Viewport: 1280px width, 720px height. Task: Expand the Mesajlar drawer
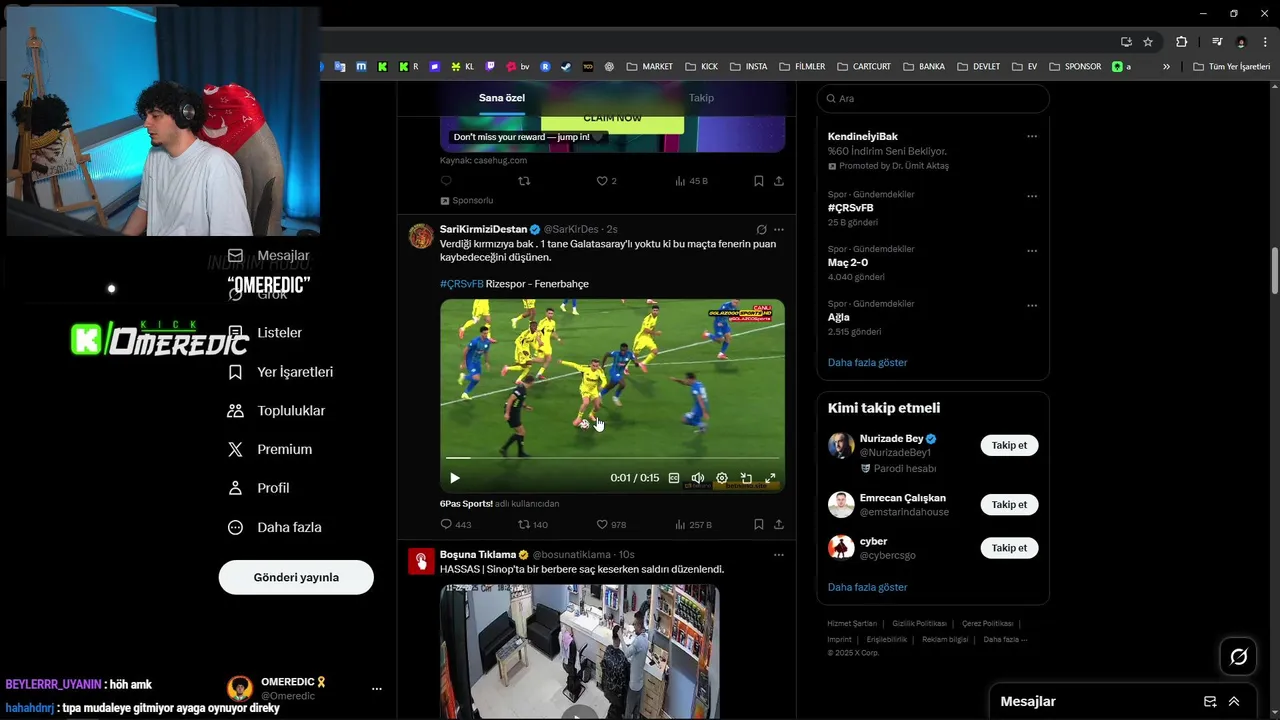(1234, 701)
